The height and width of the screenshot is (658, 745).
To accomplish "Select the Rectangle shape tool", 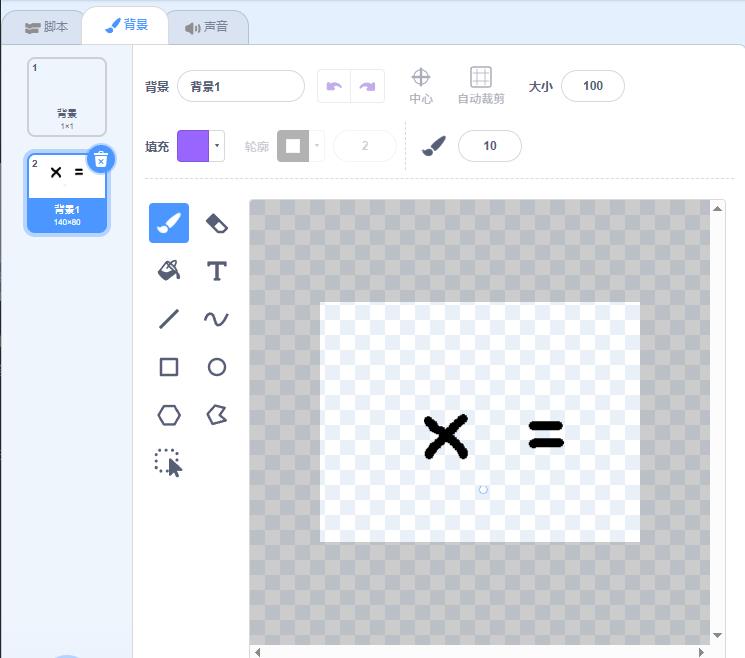I will click(169, 367).
